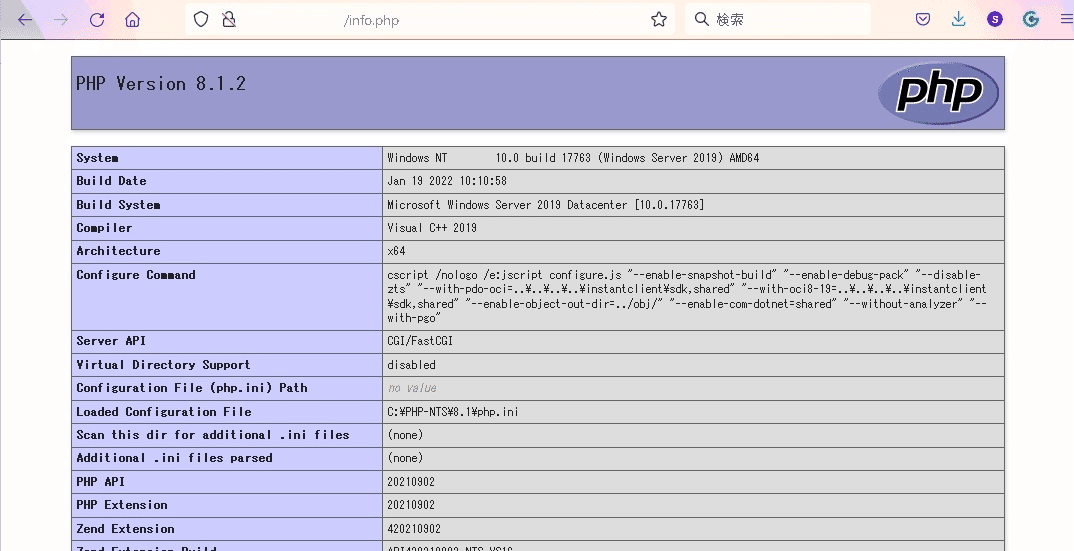Bookmark this page with the star
This screenshot has height=551, width=1074.
click(x=659, y=20)
